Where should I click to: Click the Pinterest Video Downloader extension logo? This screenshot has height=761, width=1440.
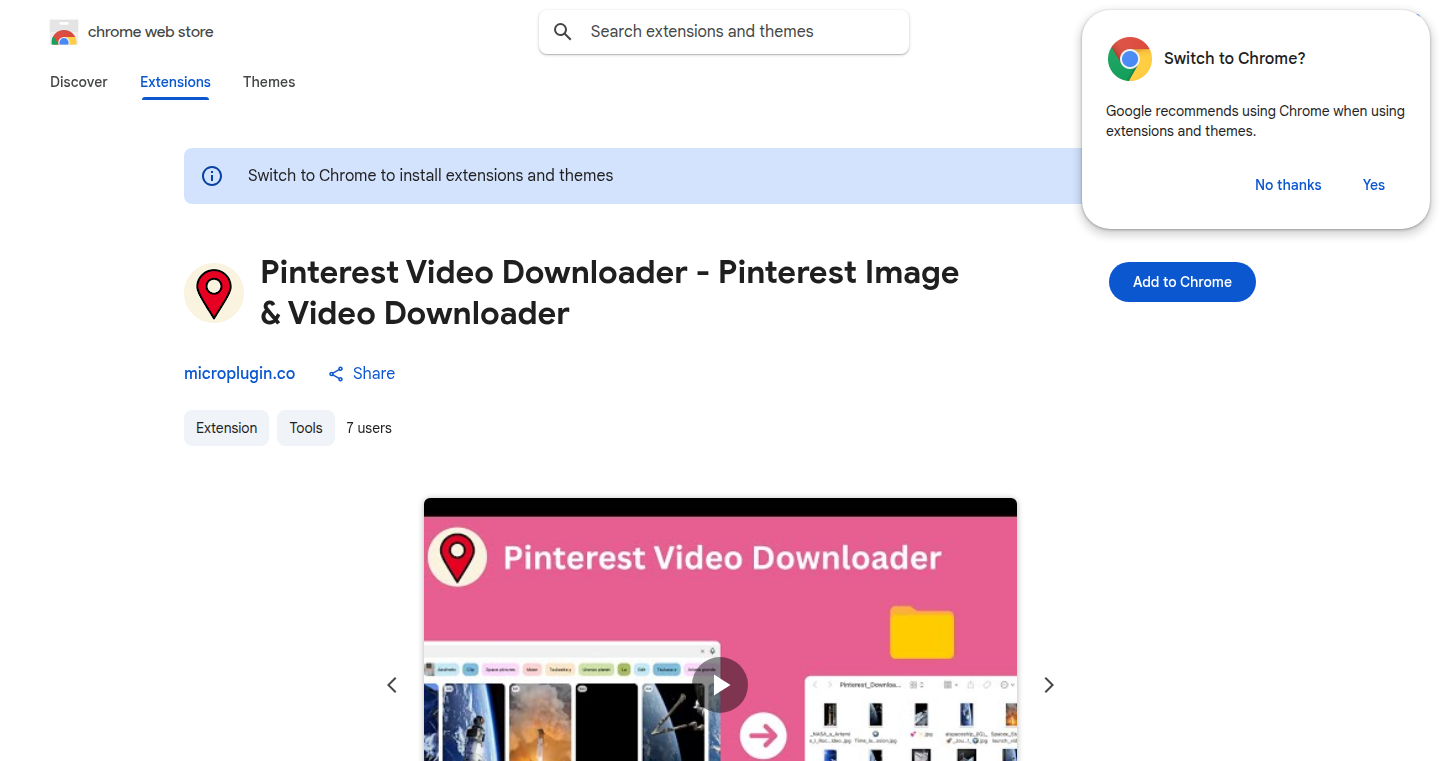pyautogui.click(x=214, y=293)
